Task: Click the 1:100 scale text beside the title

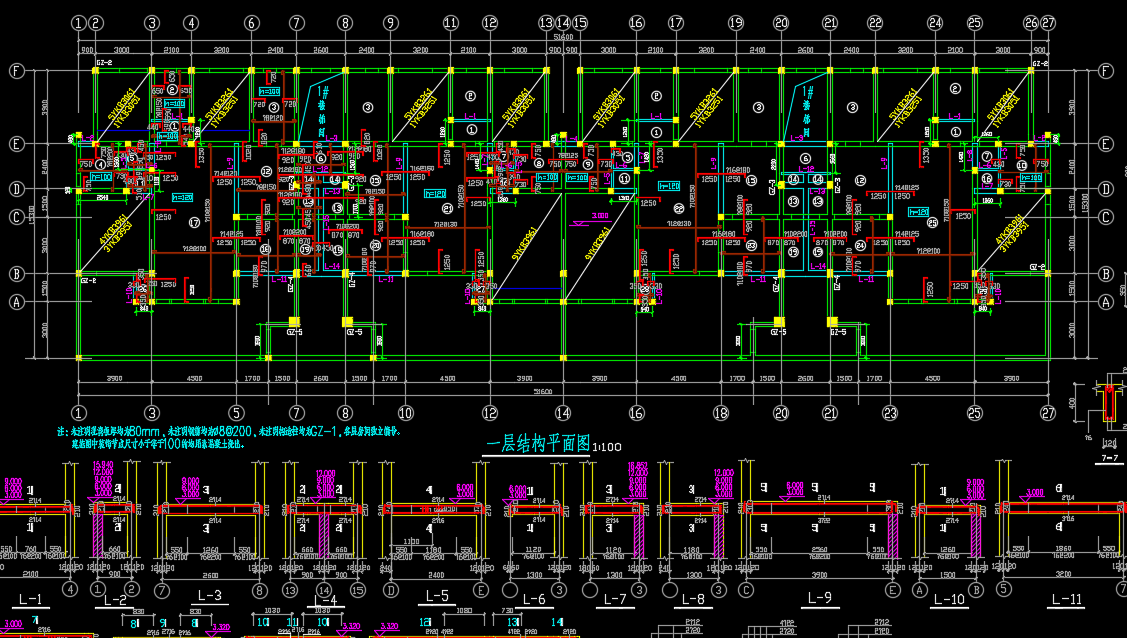Action: tap(607, 447)
